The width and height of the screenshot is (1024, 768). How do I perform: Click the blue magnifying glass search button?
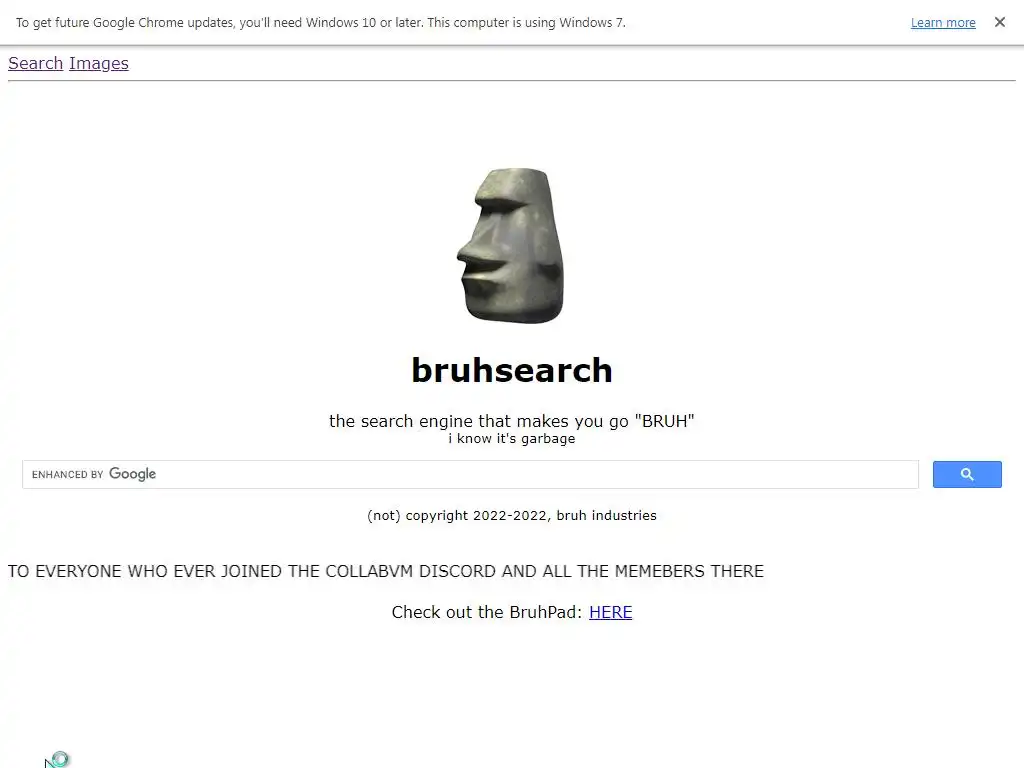tap(967, 474)
